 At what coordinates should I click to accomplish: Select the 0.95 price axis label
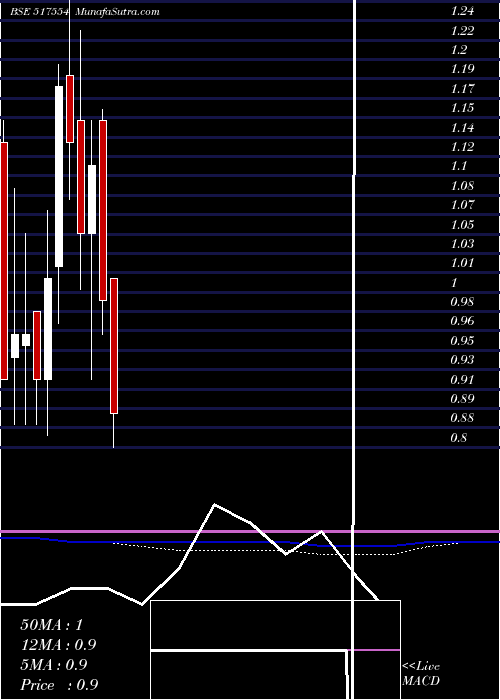[x=462, y=341]
